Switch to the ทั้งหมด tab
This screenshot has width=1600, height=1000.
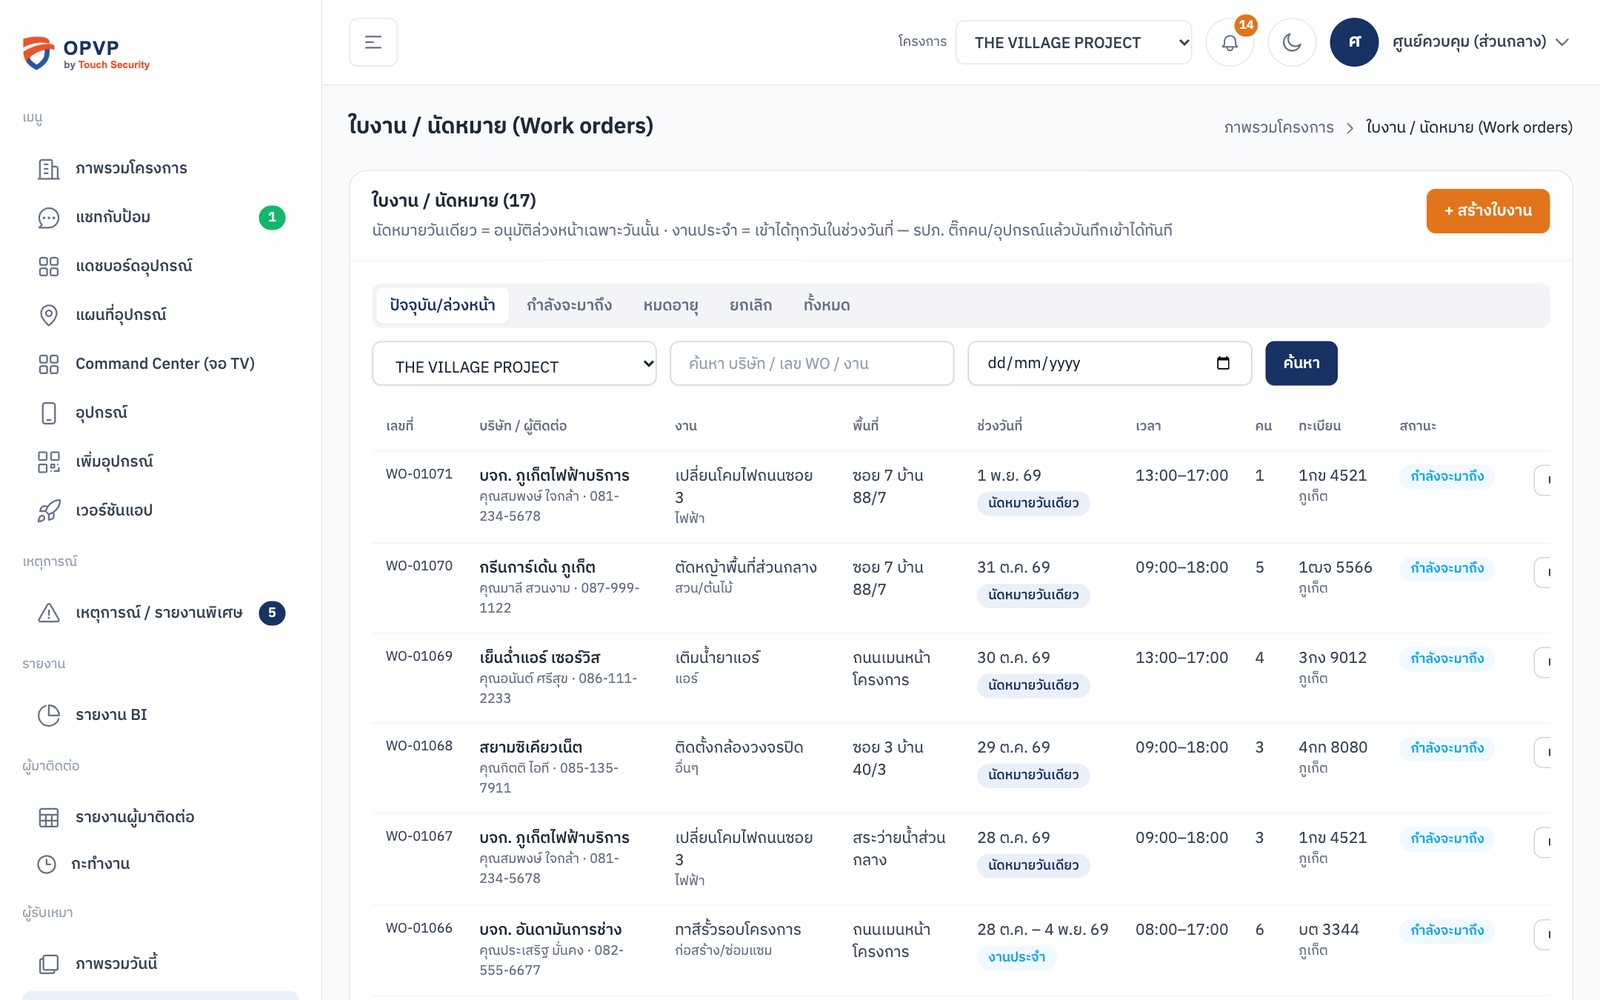click(x=827, y=305)
